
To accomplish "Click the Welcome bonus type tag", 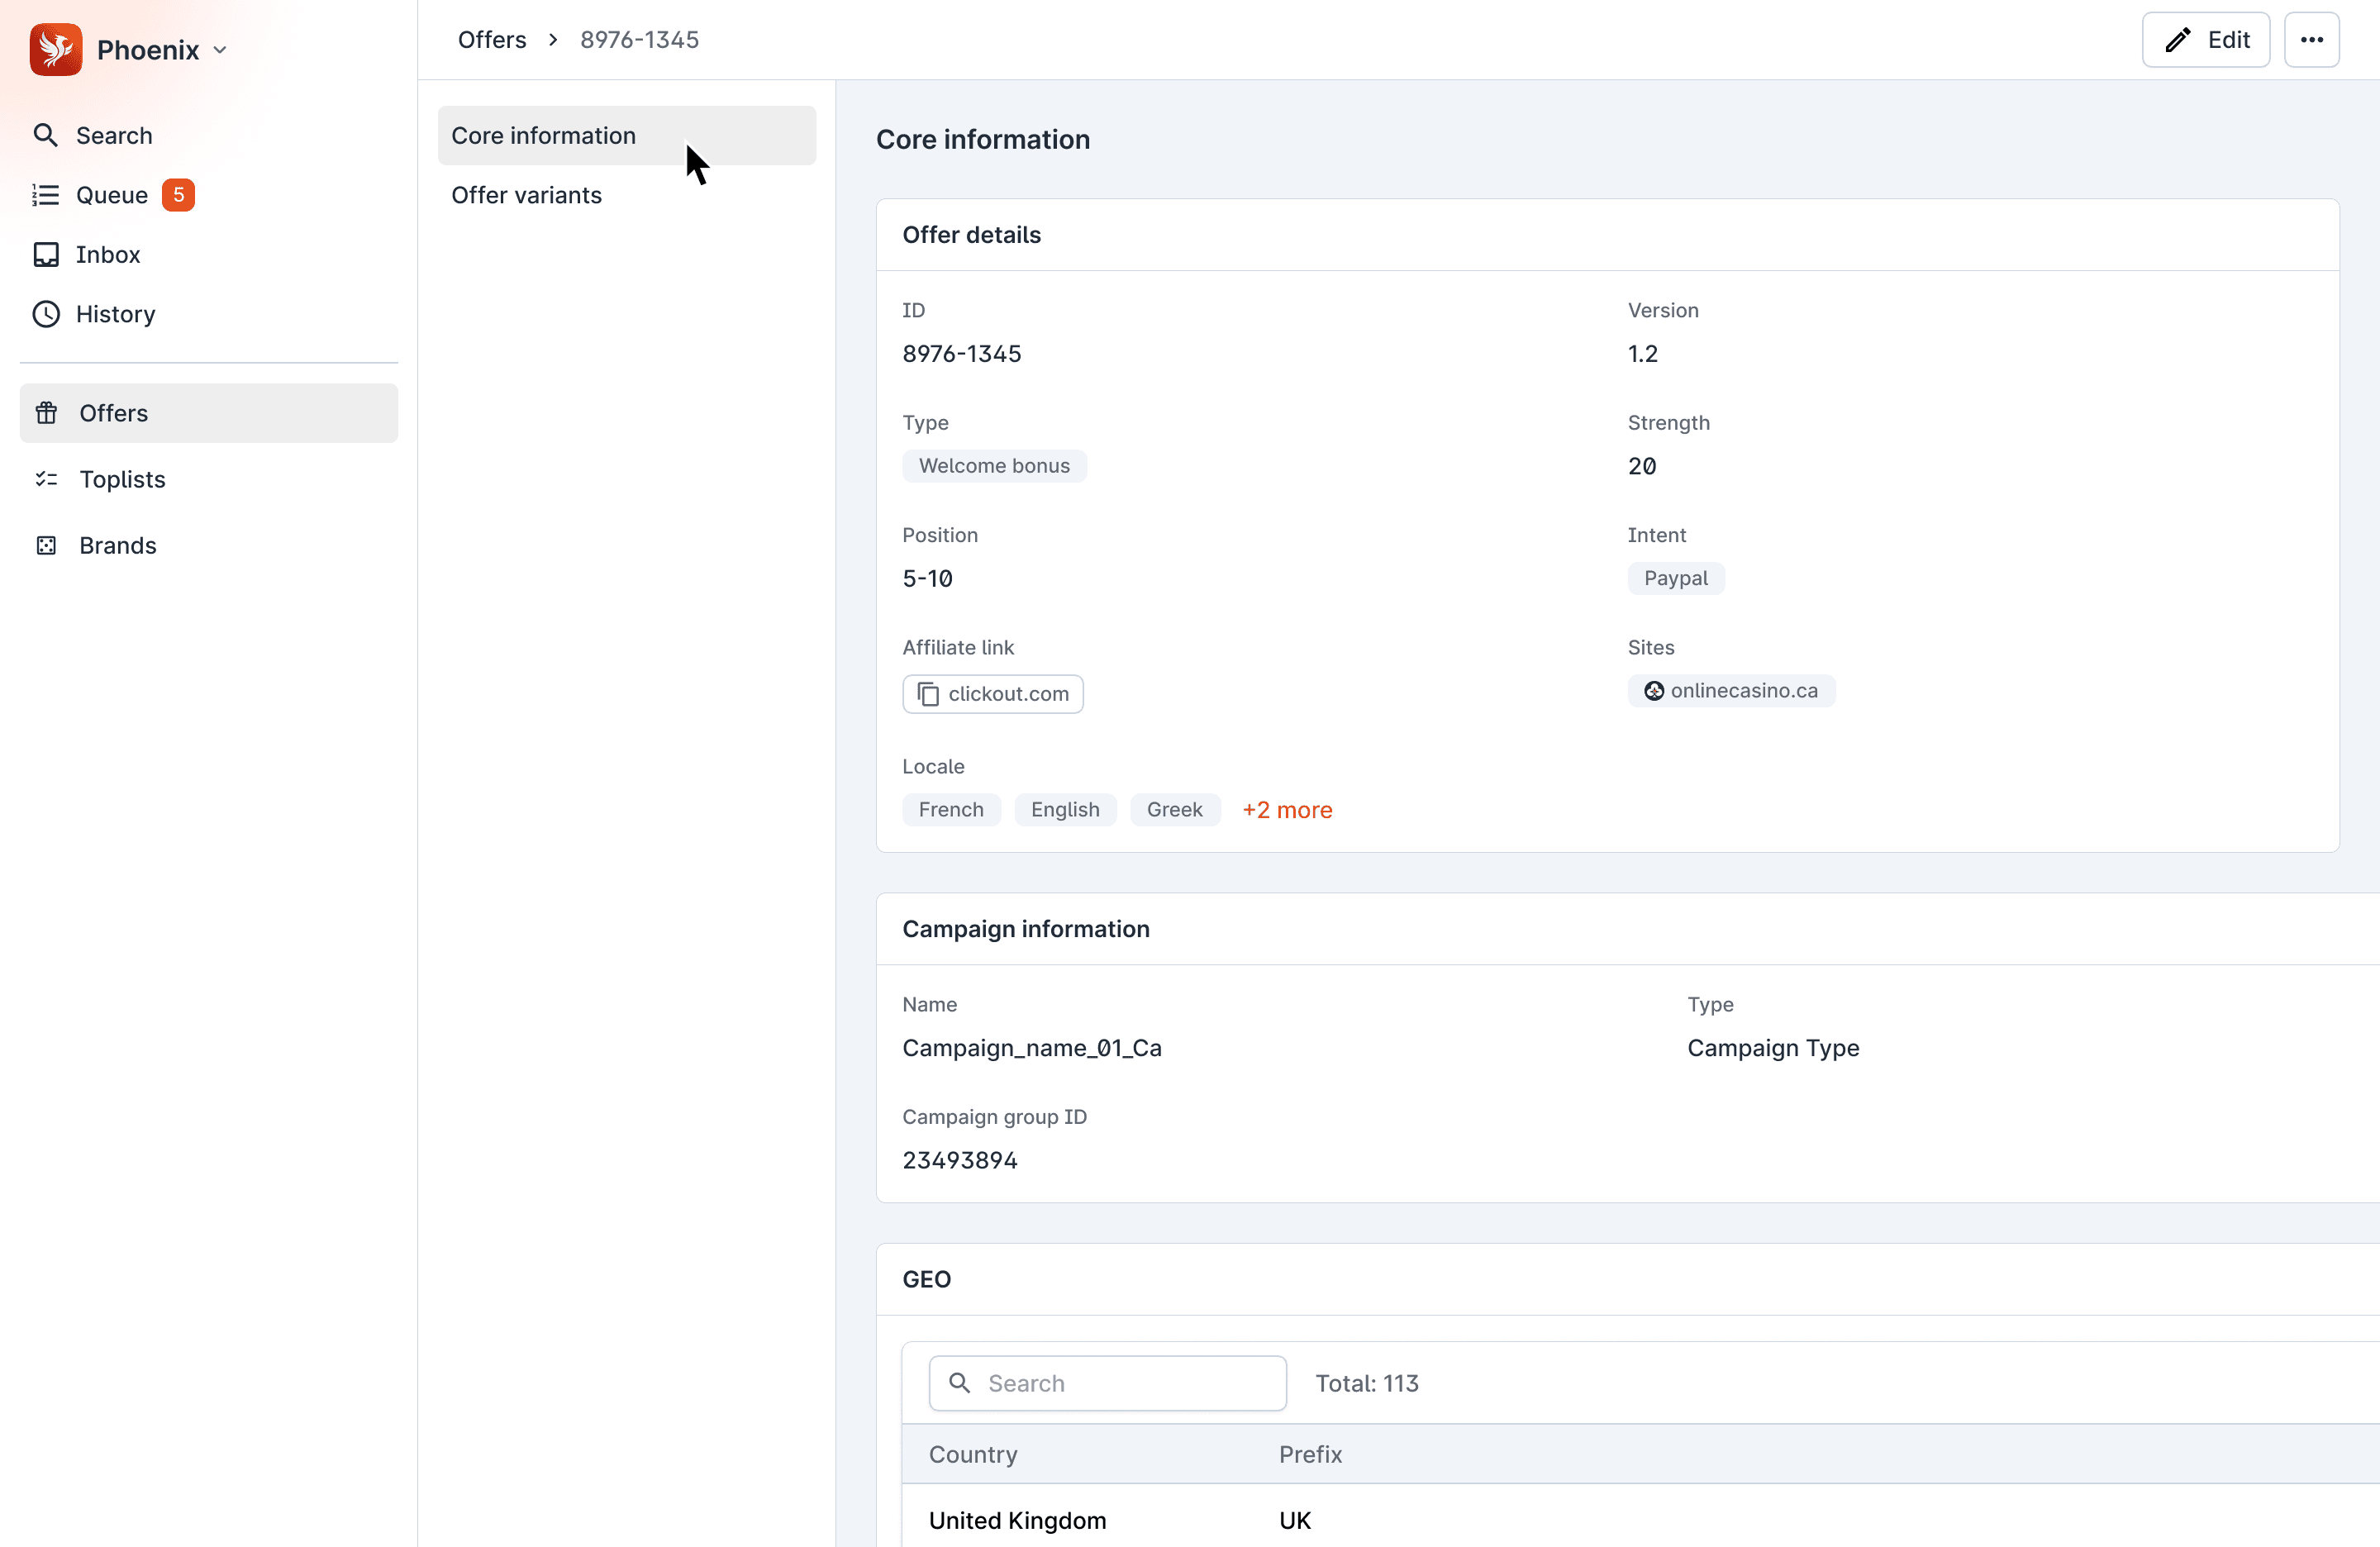I will [x=994, y=466].
